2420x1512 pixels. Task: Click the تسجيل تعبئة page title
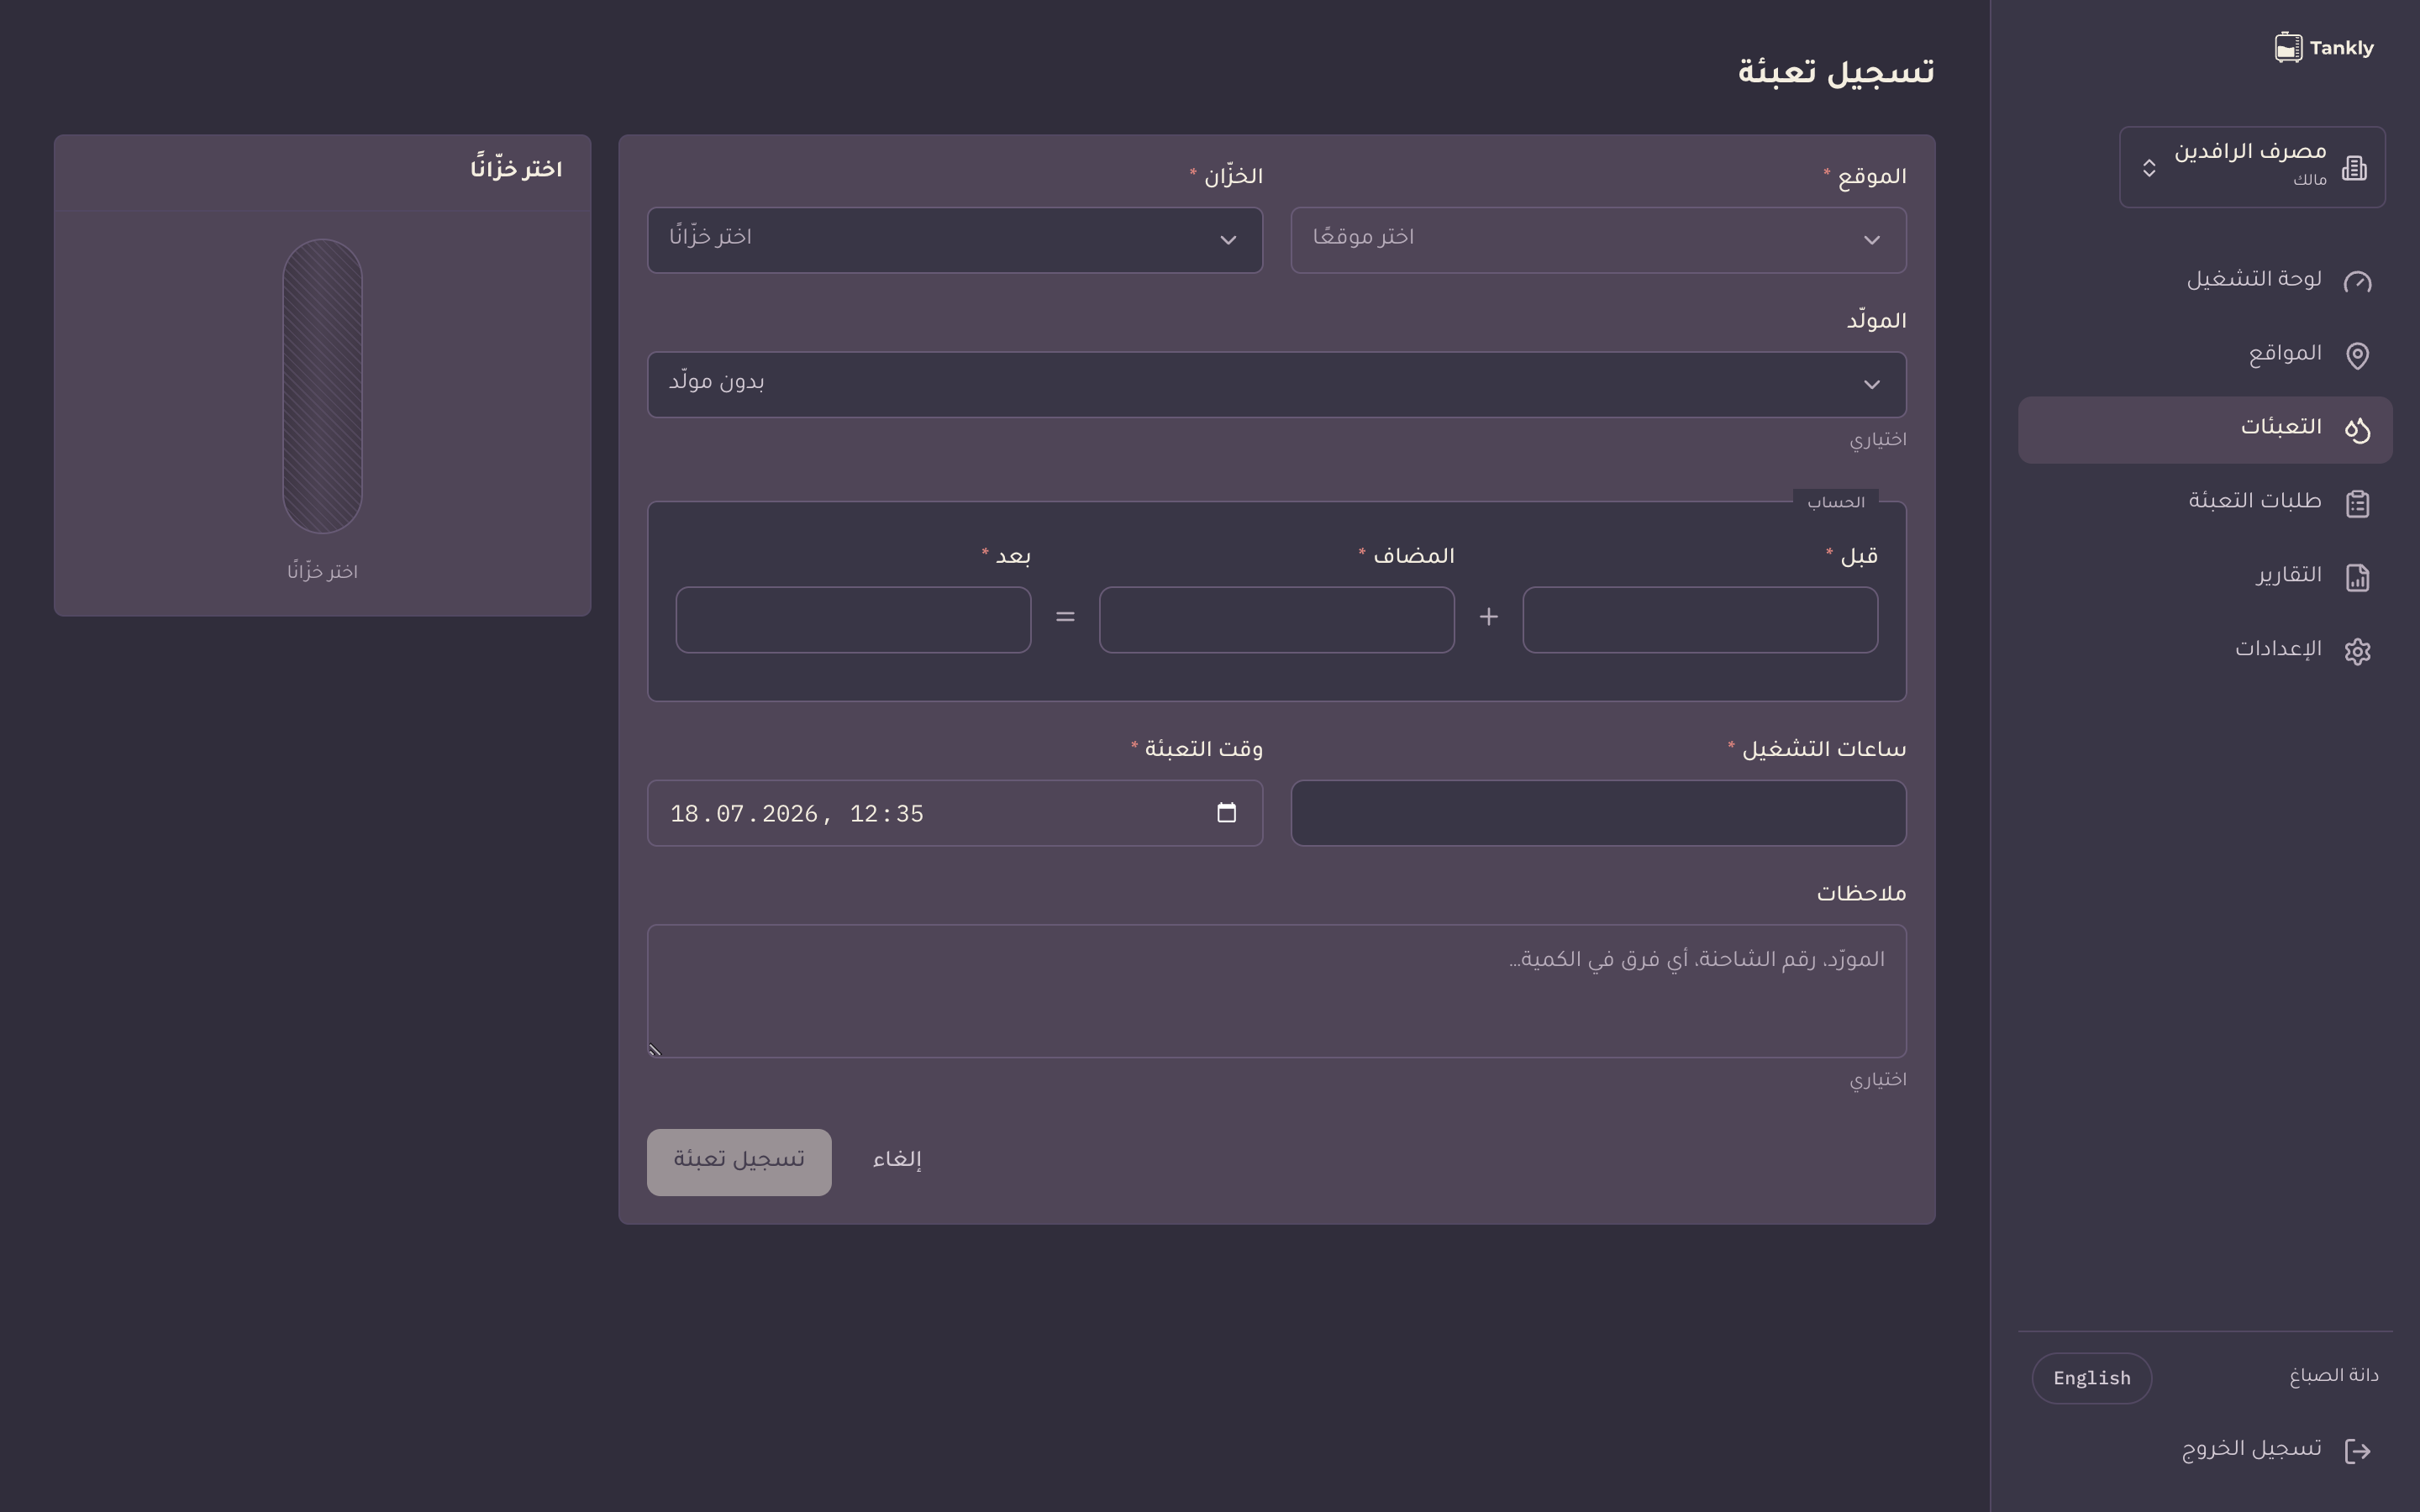point(1836,72)
